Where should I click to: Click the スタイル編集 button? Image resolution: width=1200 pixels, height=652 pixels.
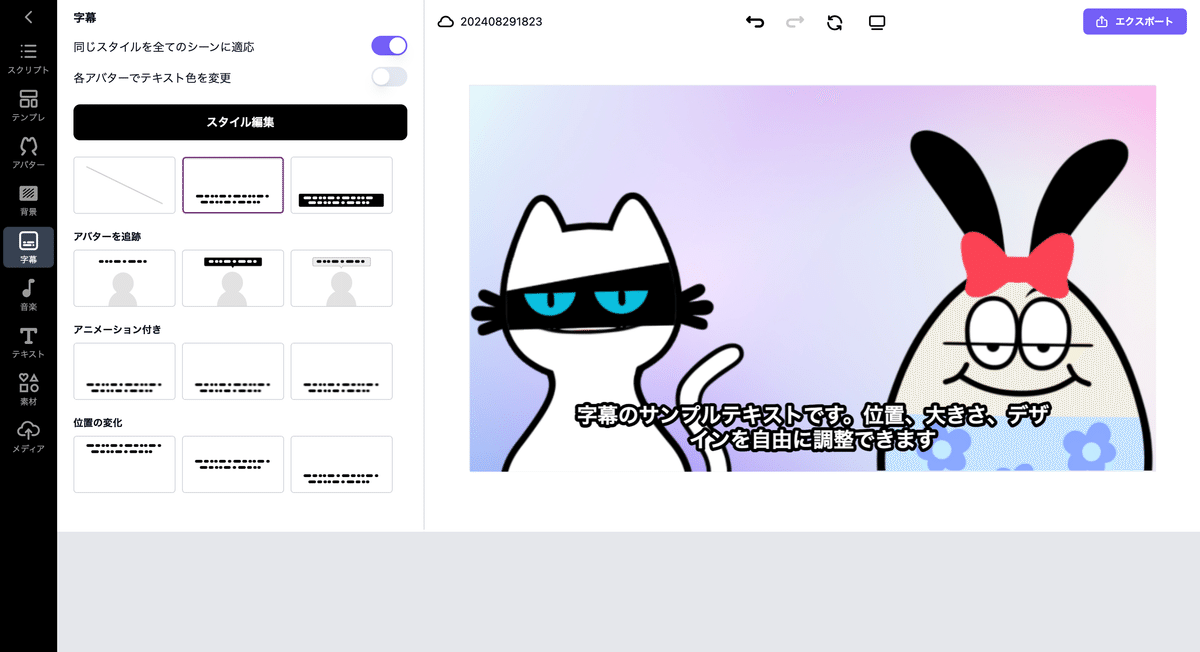(240, 122)
